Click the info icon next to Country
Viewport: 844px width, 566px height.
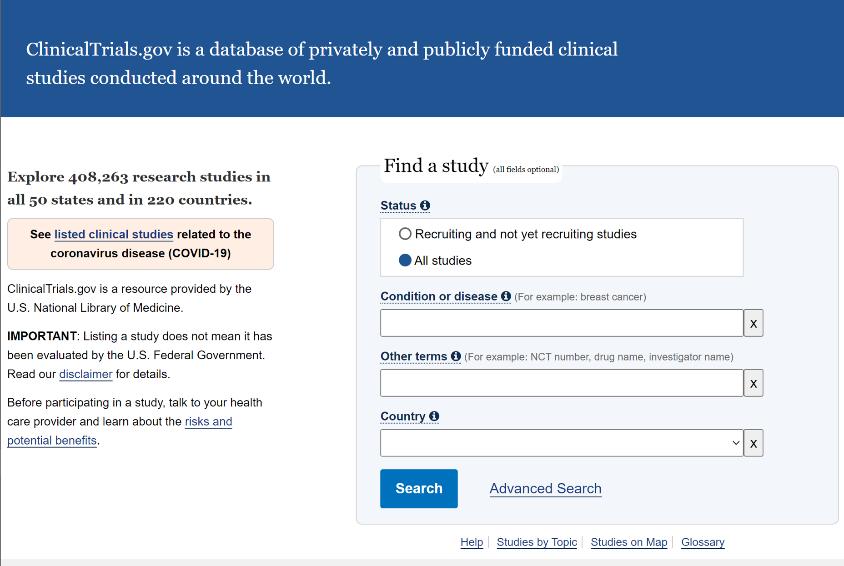(x=434, y=416)
